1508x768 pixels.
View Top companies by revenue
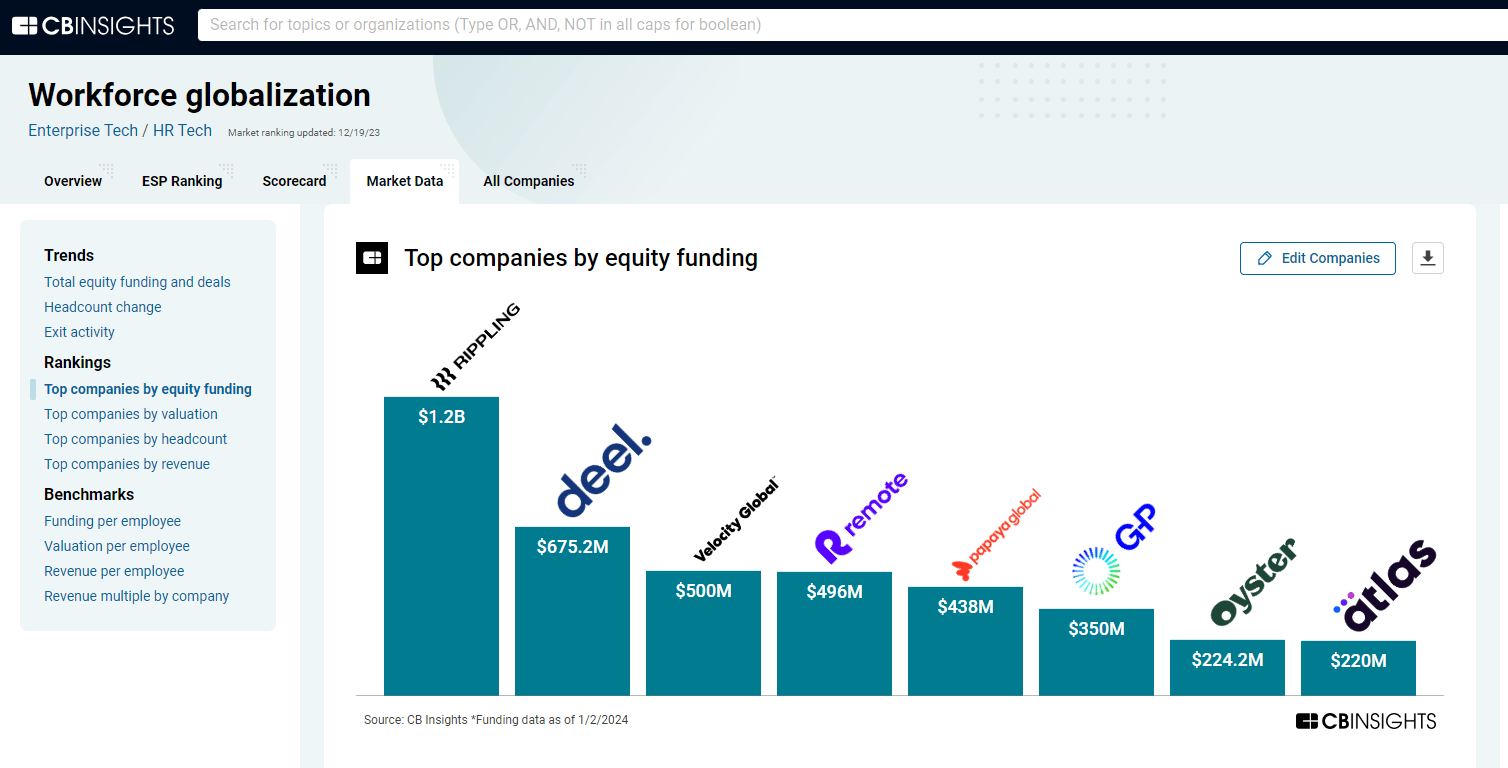point(127,464)
